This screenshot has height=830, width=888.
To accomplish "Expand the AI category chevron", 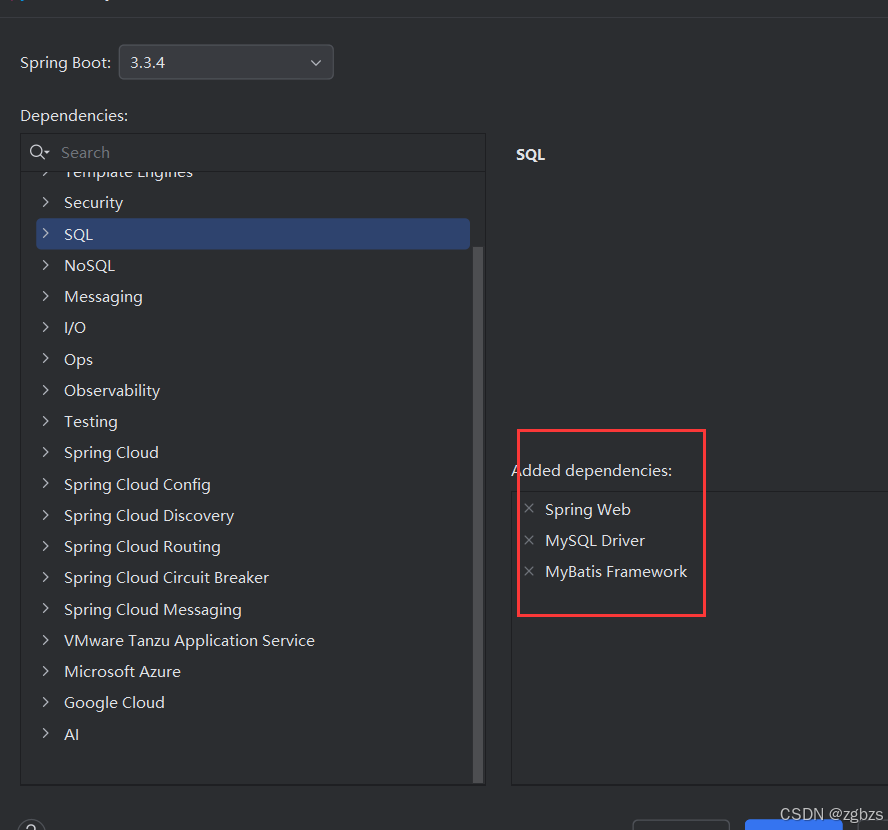I will click(46, 734).
